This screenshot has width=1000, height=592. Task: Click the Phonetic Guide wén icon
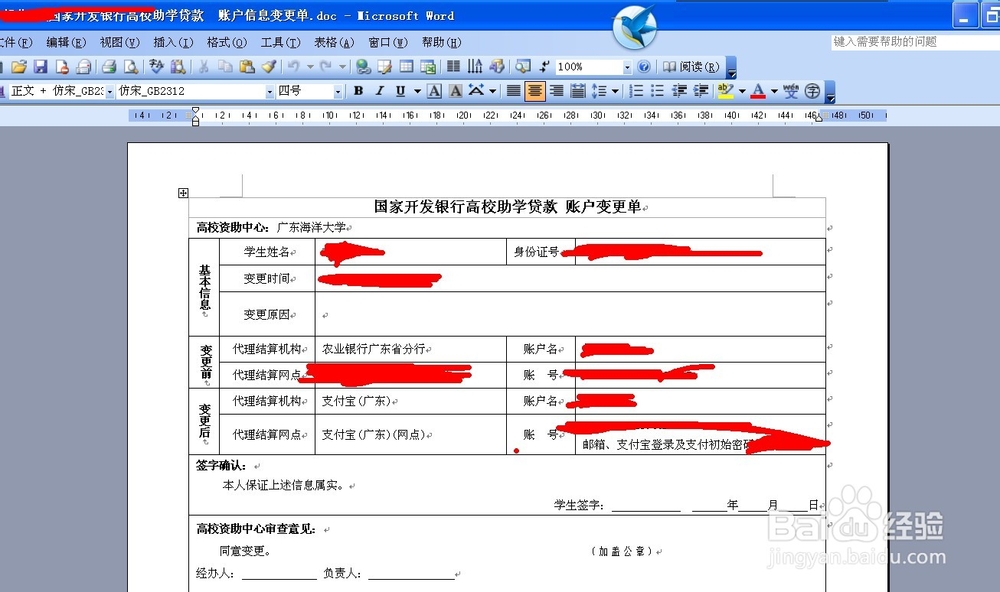pyautogui.click(x=791, y=91)
